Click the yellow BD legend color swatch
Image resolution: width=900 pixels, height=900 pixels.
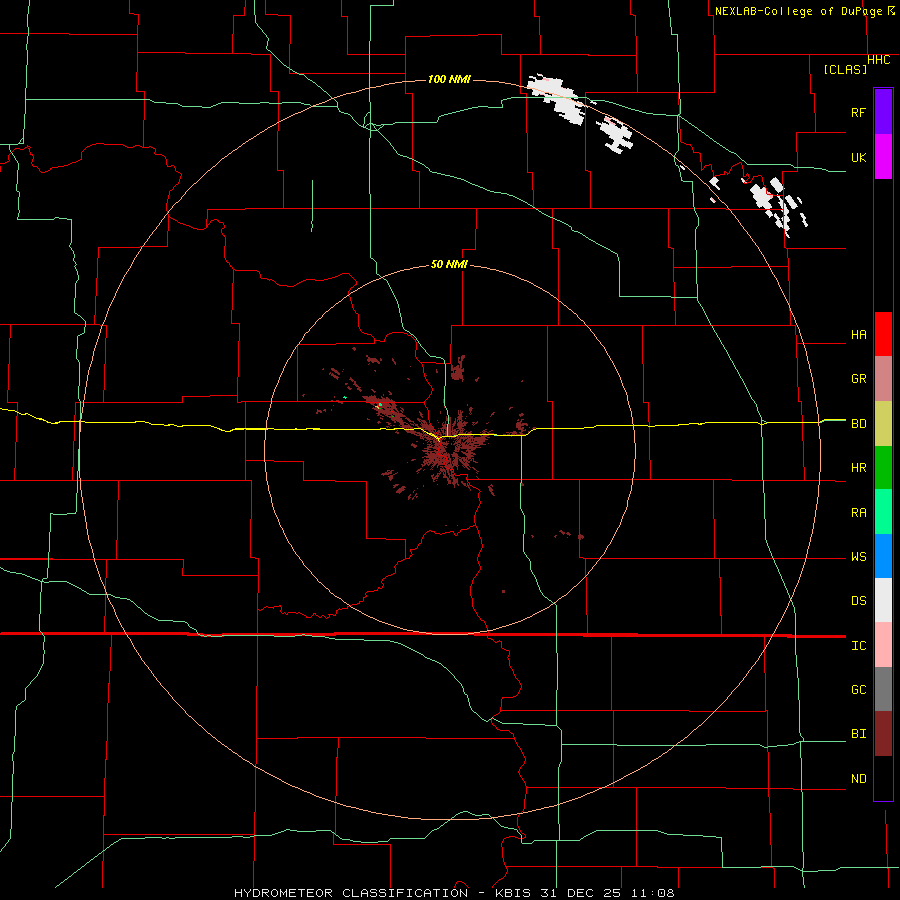[883, 424]
